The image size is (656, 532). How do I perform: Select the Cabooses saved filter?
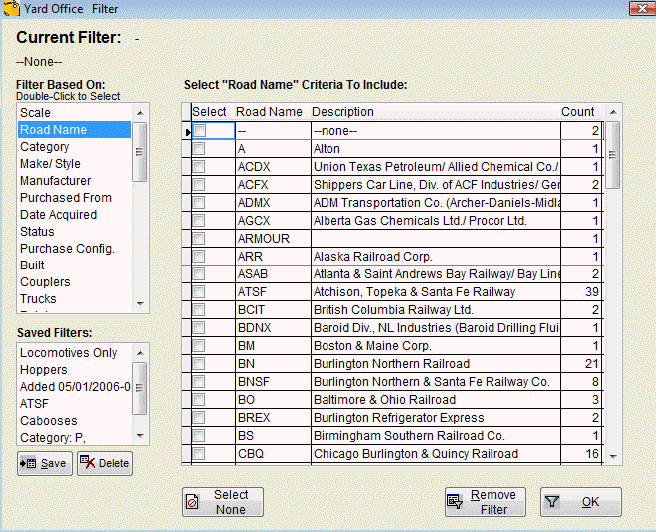74,421
